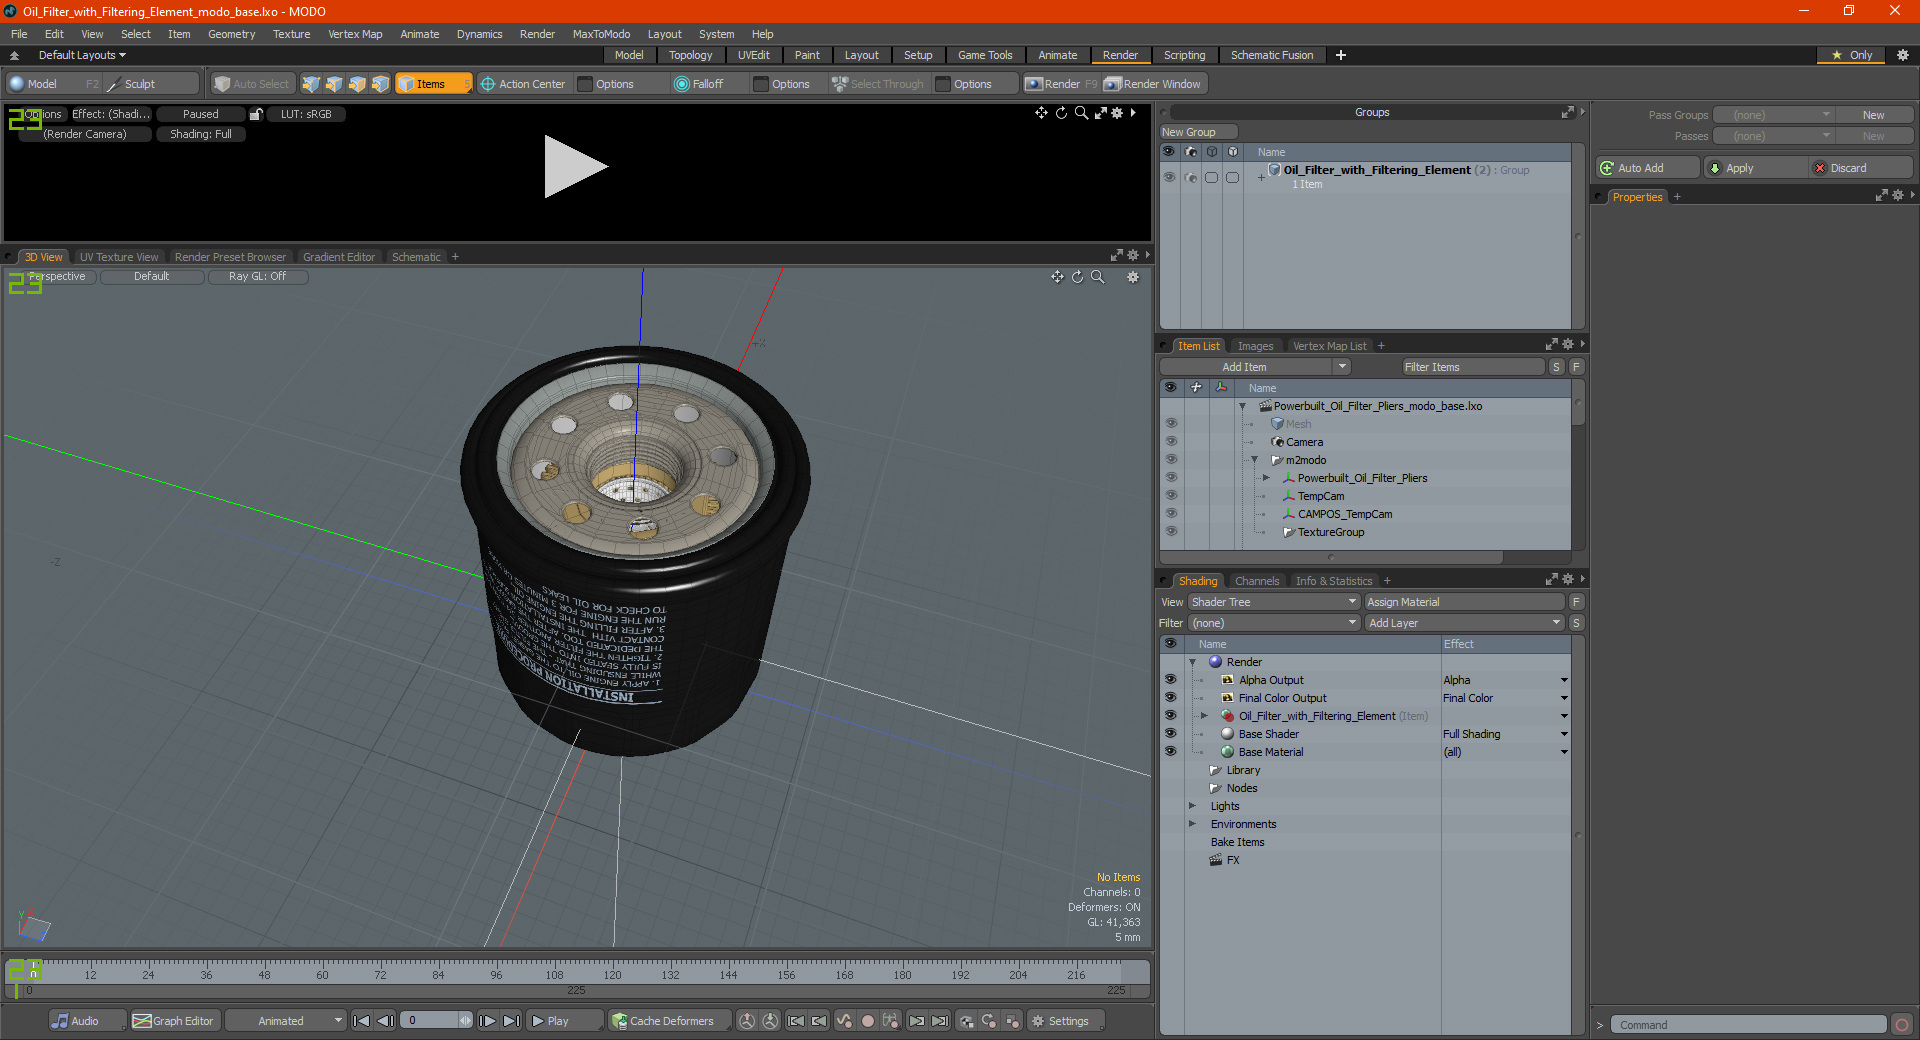Screen dimensions: 1920x1040
Task: Open layout settings gear at top right
Action: (1903, 55)
